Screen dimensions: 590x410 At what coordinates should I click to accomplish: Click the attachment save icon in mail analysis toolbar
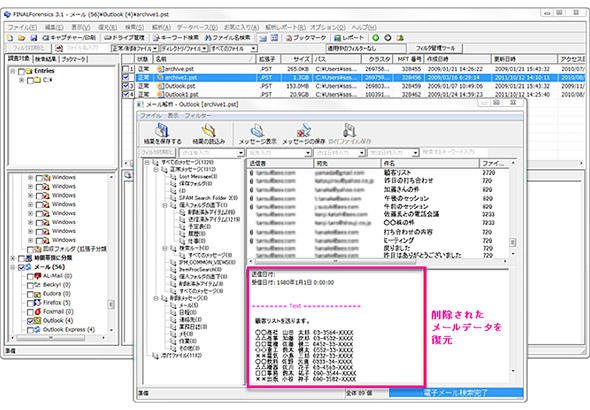pyautogui.click(x=350, y=131)
